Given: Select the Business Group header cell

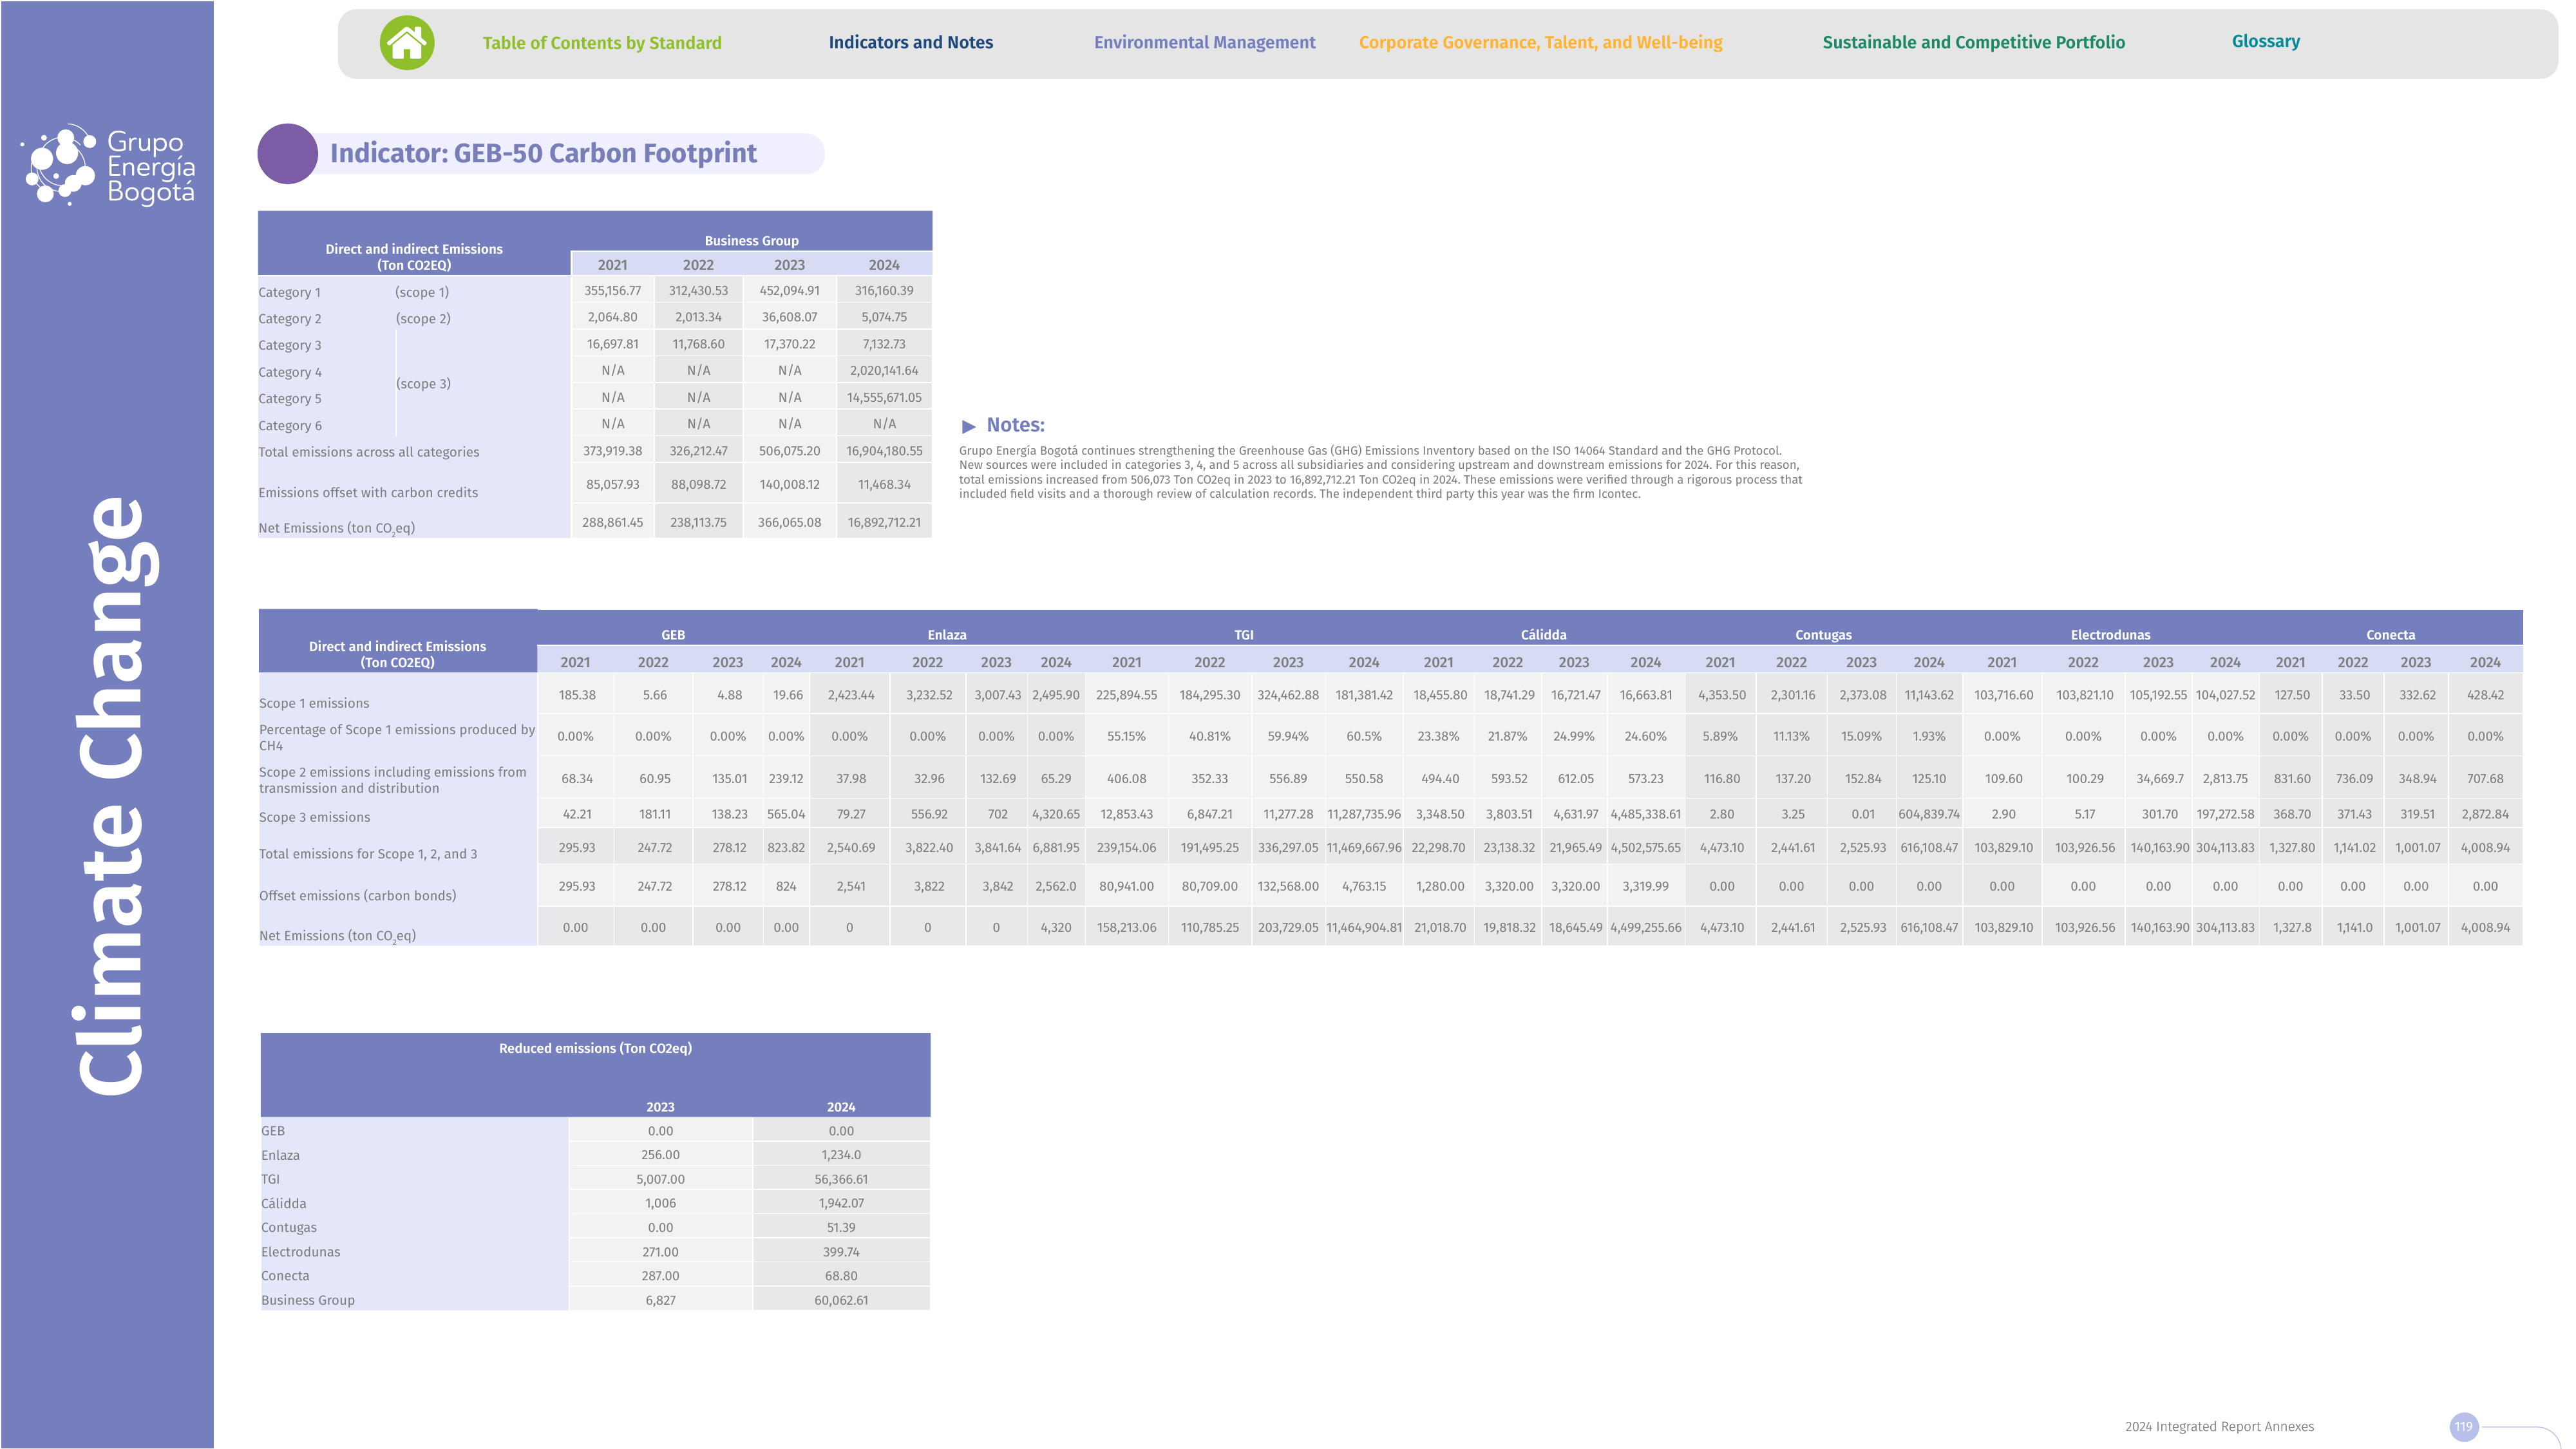Looking at the screenshot, I should 751,240.
